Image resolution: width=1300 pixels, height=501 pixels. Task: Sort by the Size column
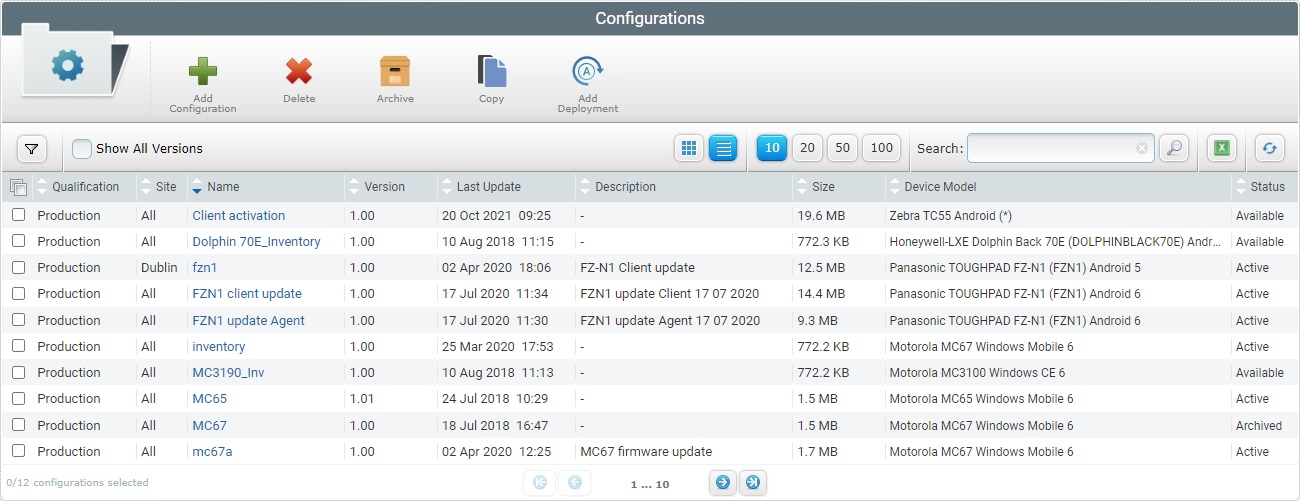point(823,187)
